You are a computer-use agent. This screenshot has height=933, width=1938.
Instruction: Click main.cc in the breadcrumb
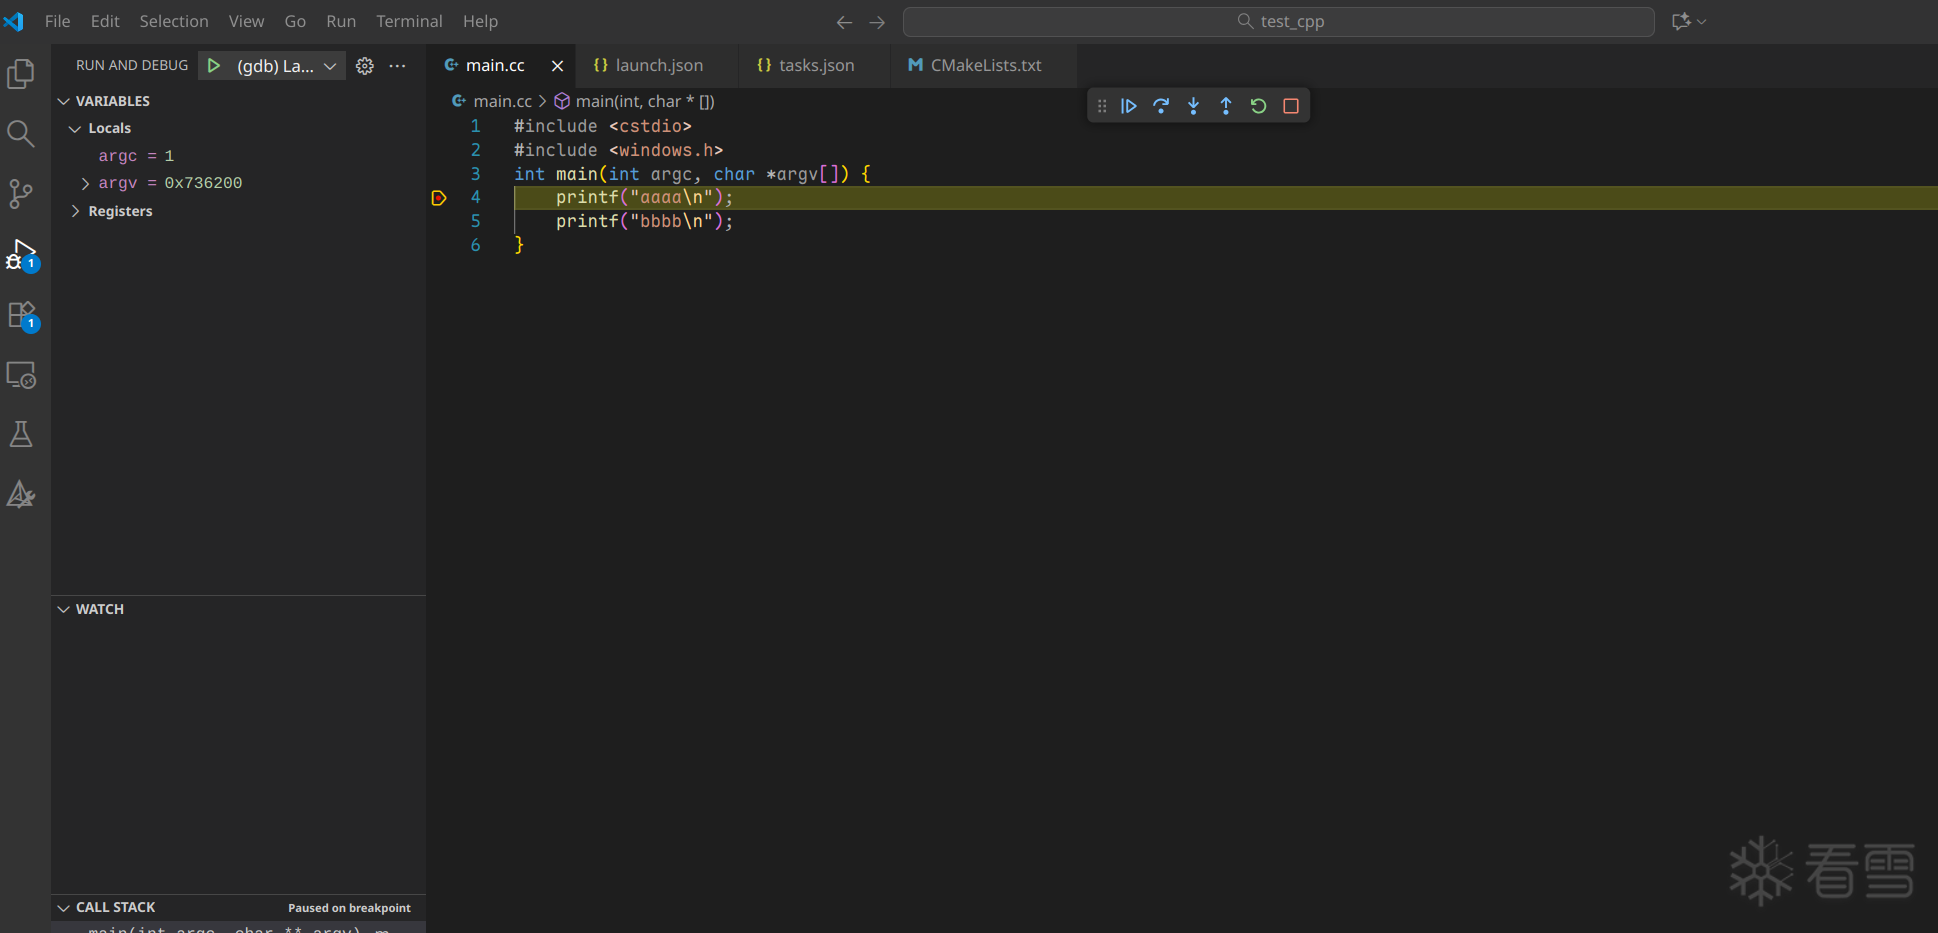click(x=502, y=101)
